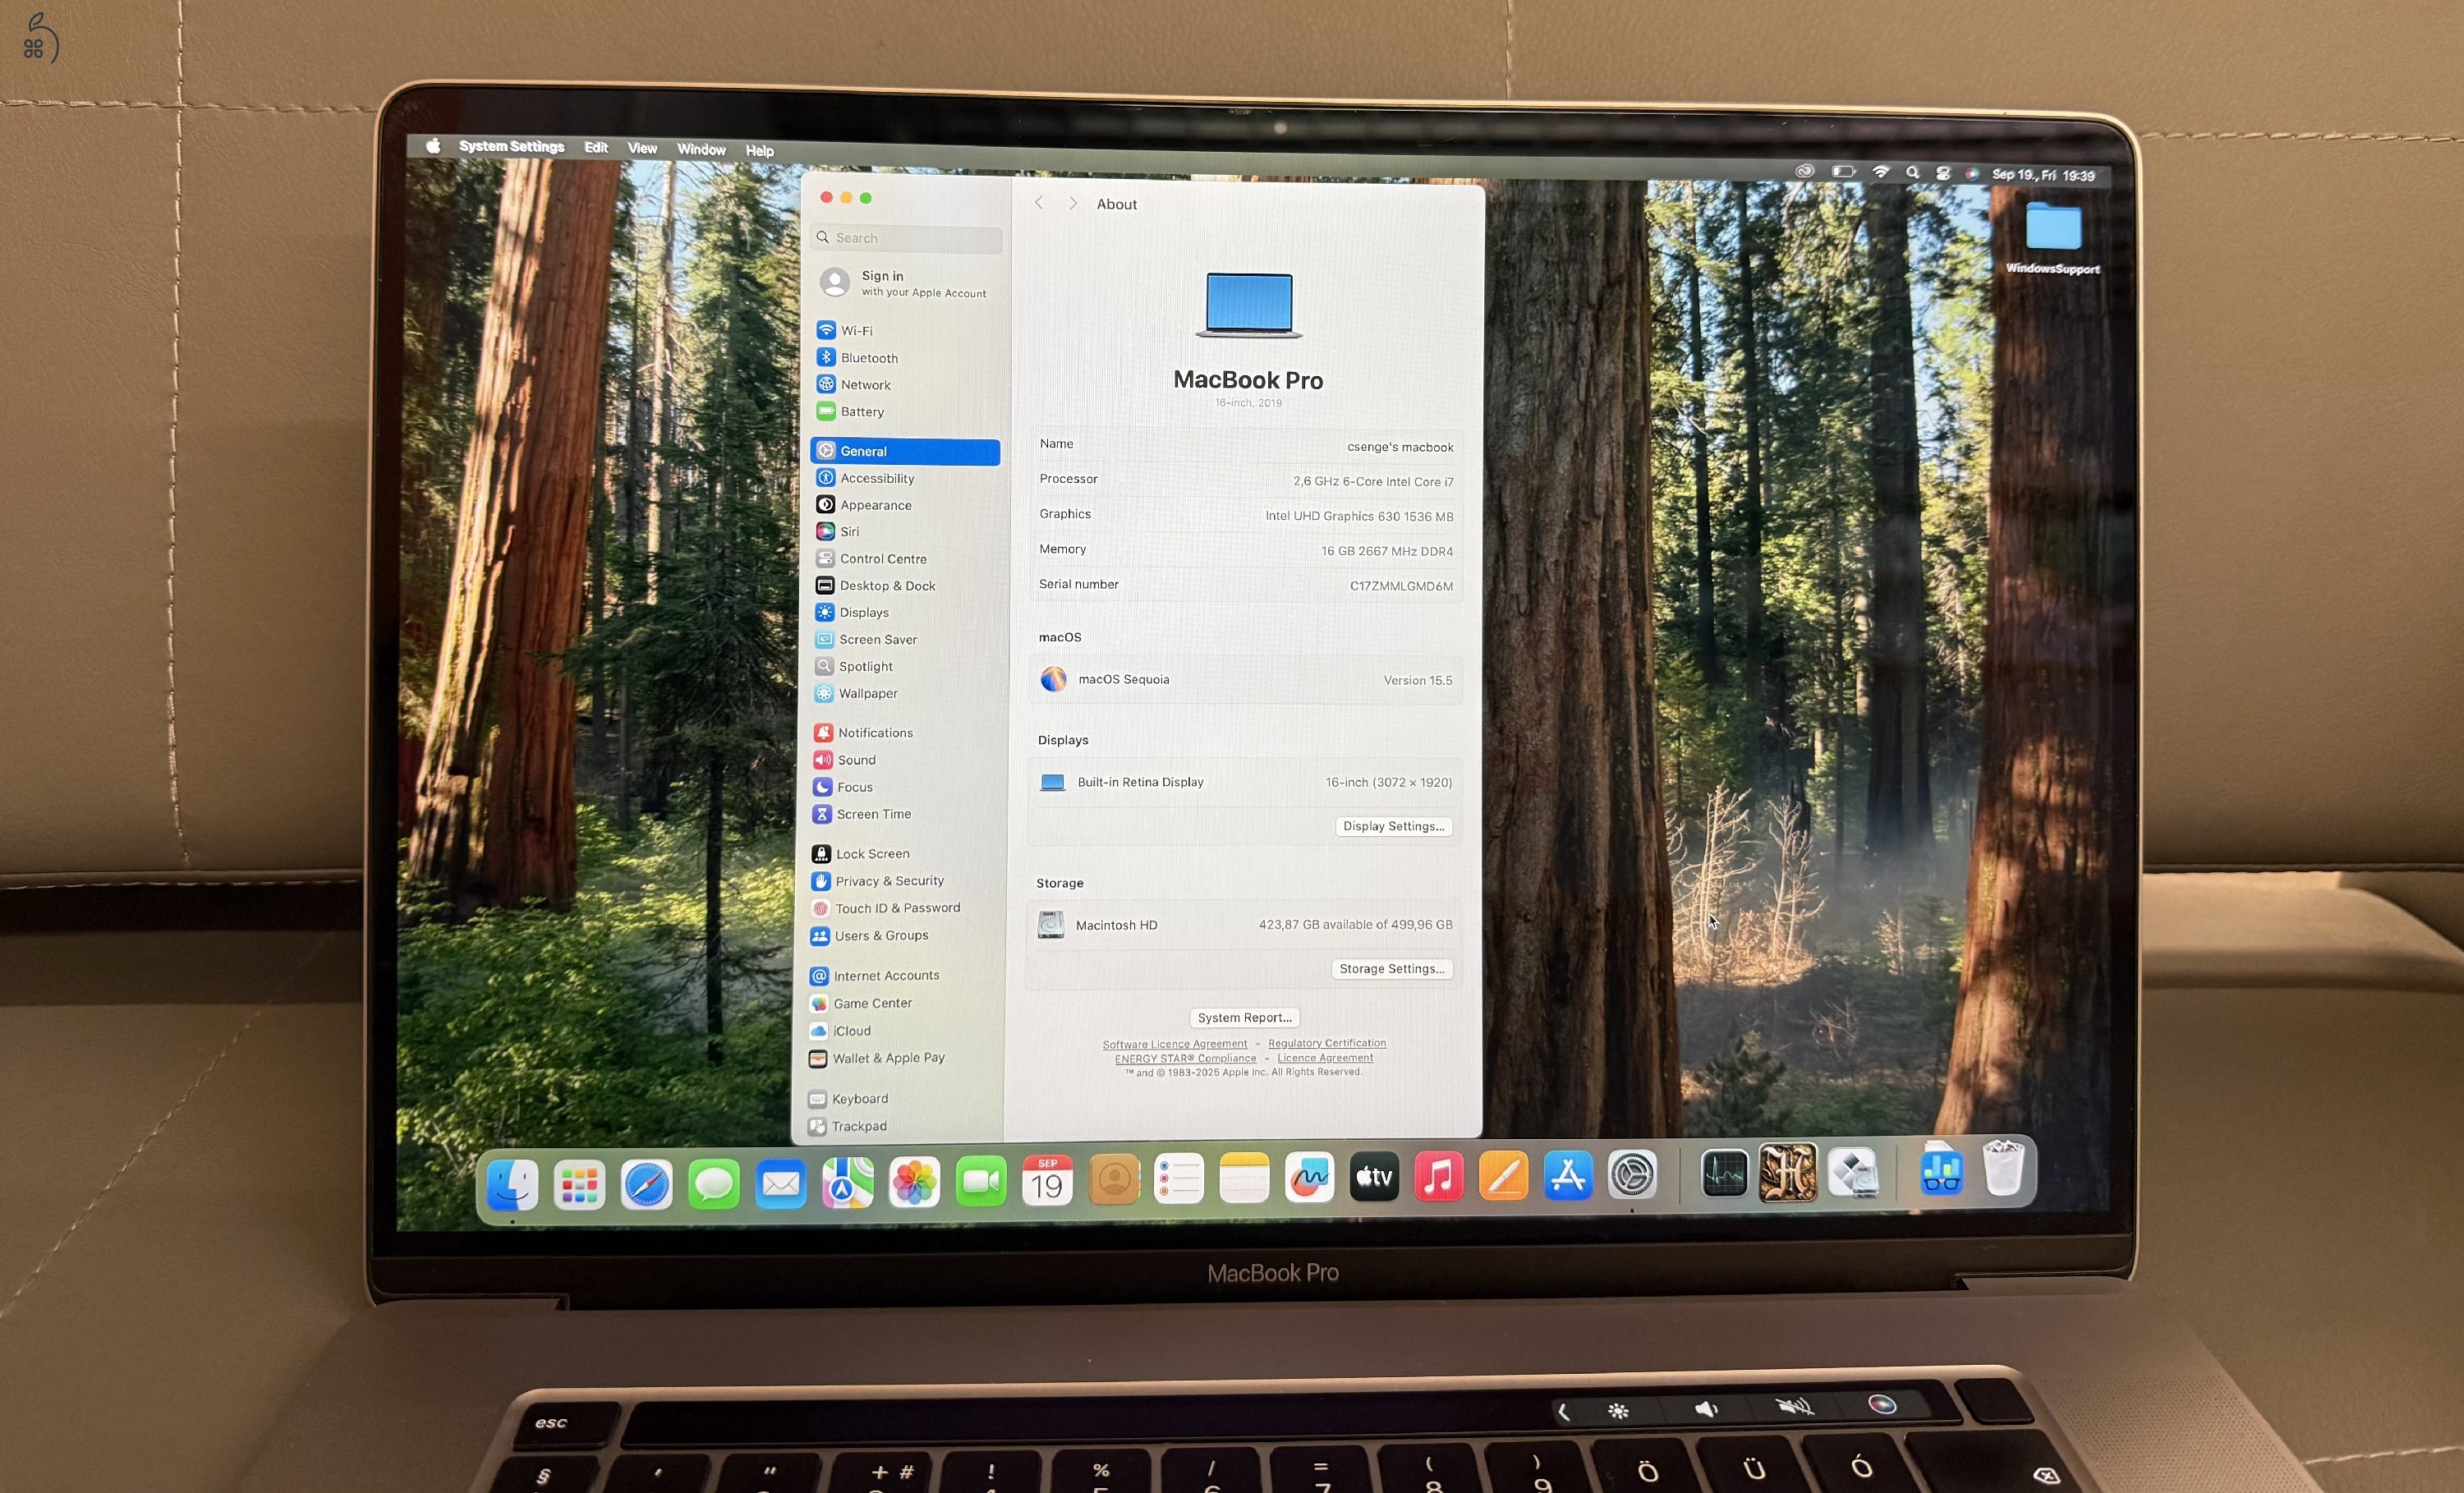Screen dimensions: 2464x1493
Task: Open ENERGY STAR Compliance link
Action: 1186,1058
